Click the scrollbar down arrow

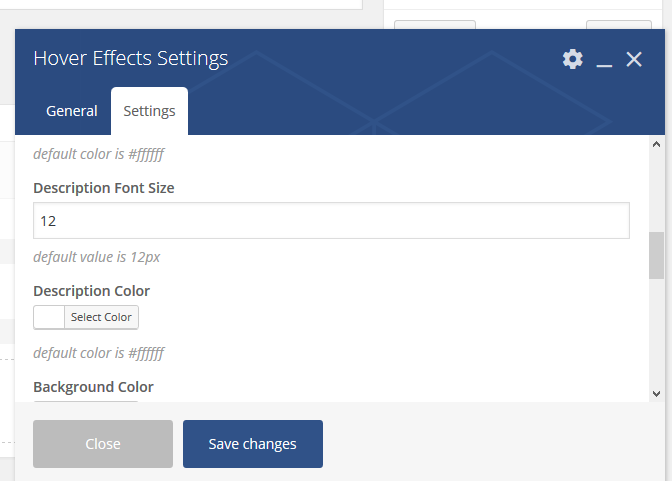pos(656,394)
